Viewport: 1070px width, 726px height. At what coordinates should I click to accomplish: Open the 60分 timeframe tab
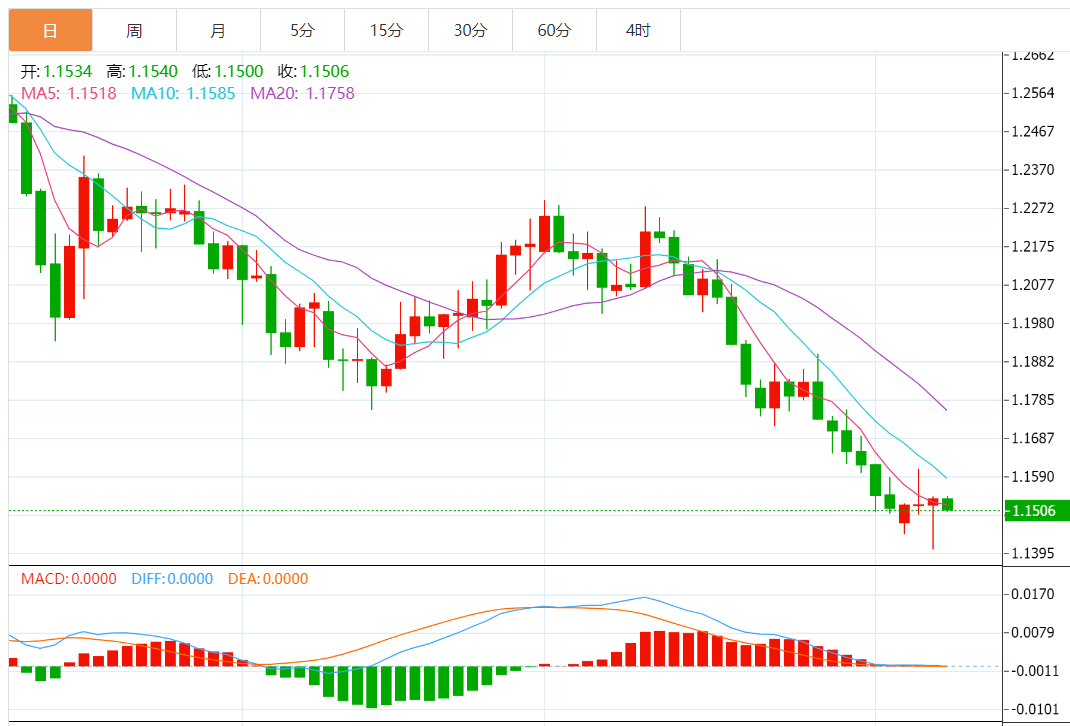pyautogui.click(x=554, y=30)
